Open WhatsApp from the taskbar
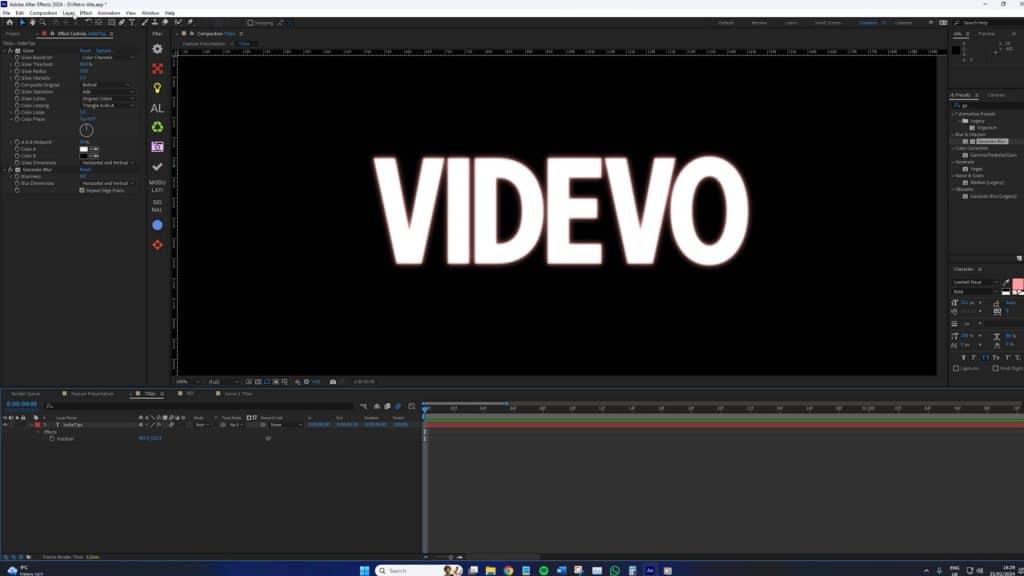The width and height of the screenshot is (1024, 576). [615, 570]
